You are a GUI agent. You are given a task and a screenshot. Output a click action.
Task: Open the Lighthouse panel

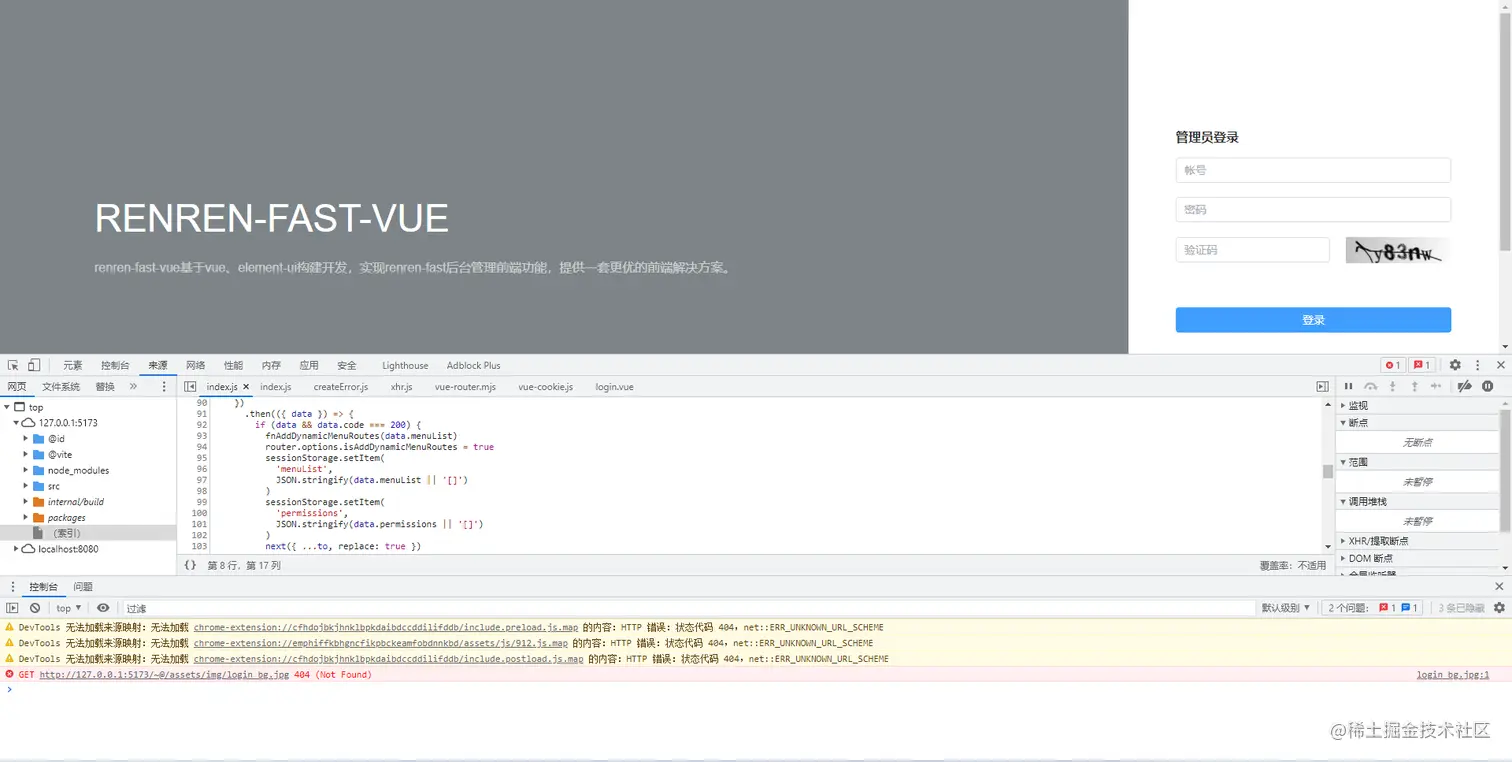point(405,365)
